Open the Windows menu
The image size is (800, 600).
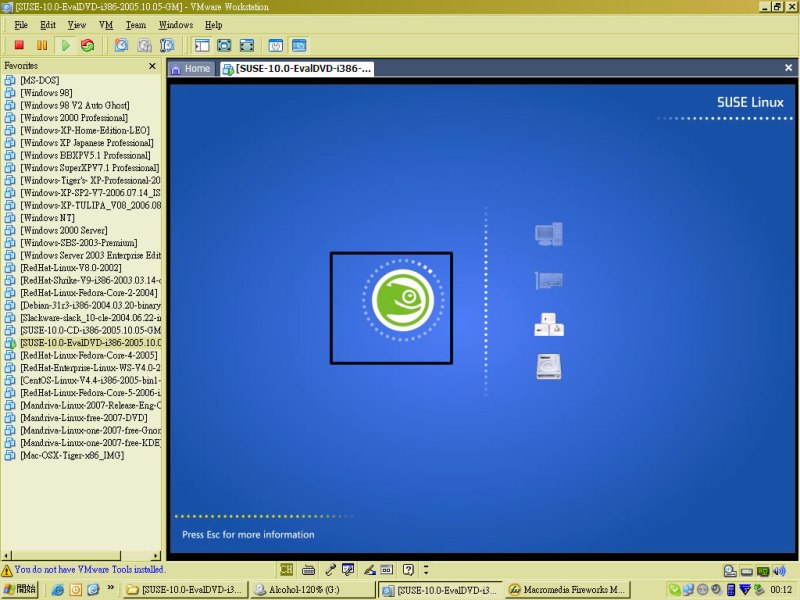pyautogui.click(x=176, y=25)
